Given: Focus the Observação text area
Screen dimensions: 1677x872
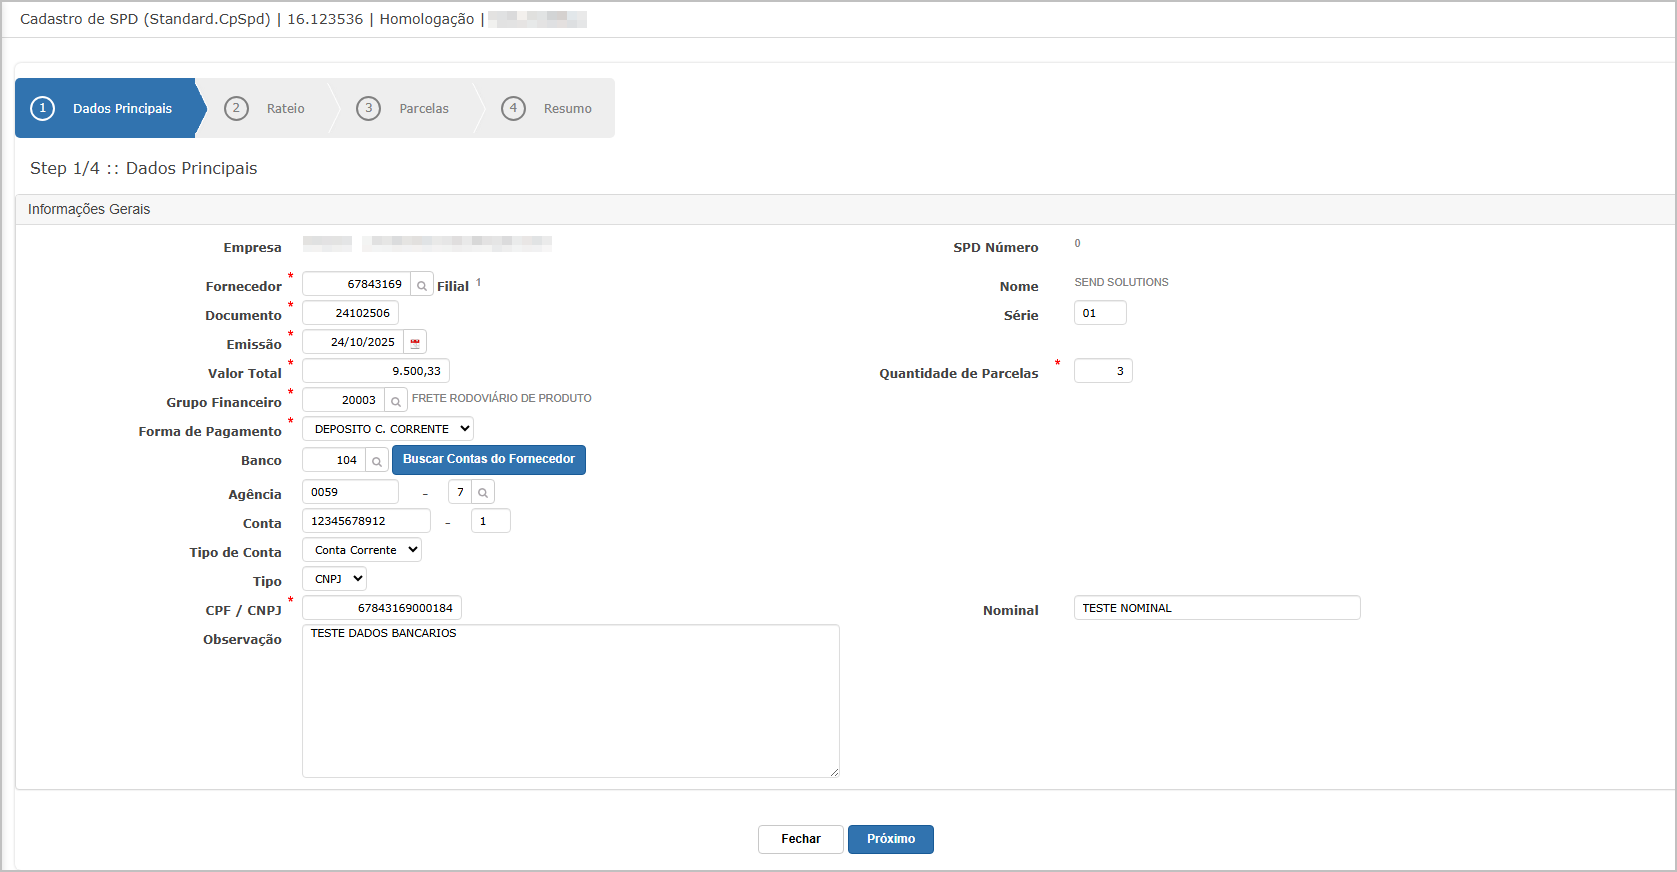Looking at the screenshot, I should point(570,701).
